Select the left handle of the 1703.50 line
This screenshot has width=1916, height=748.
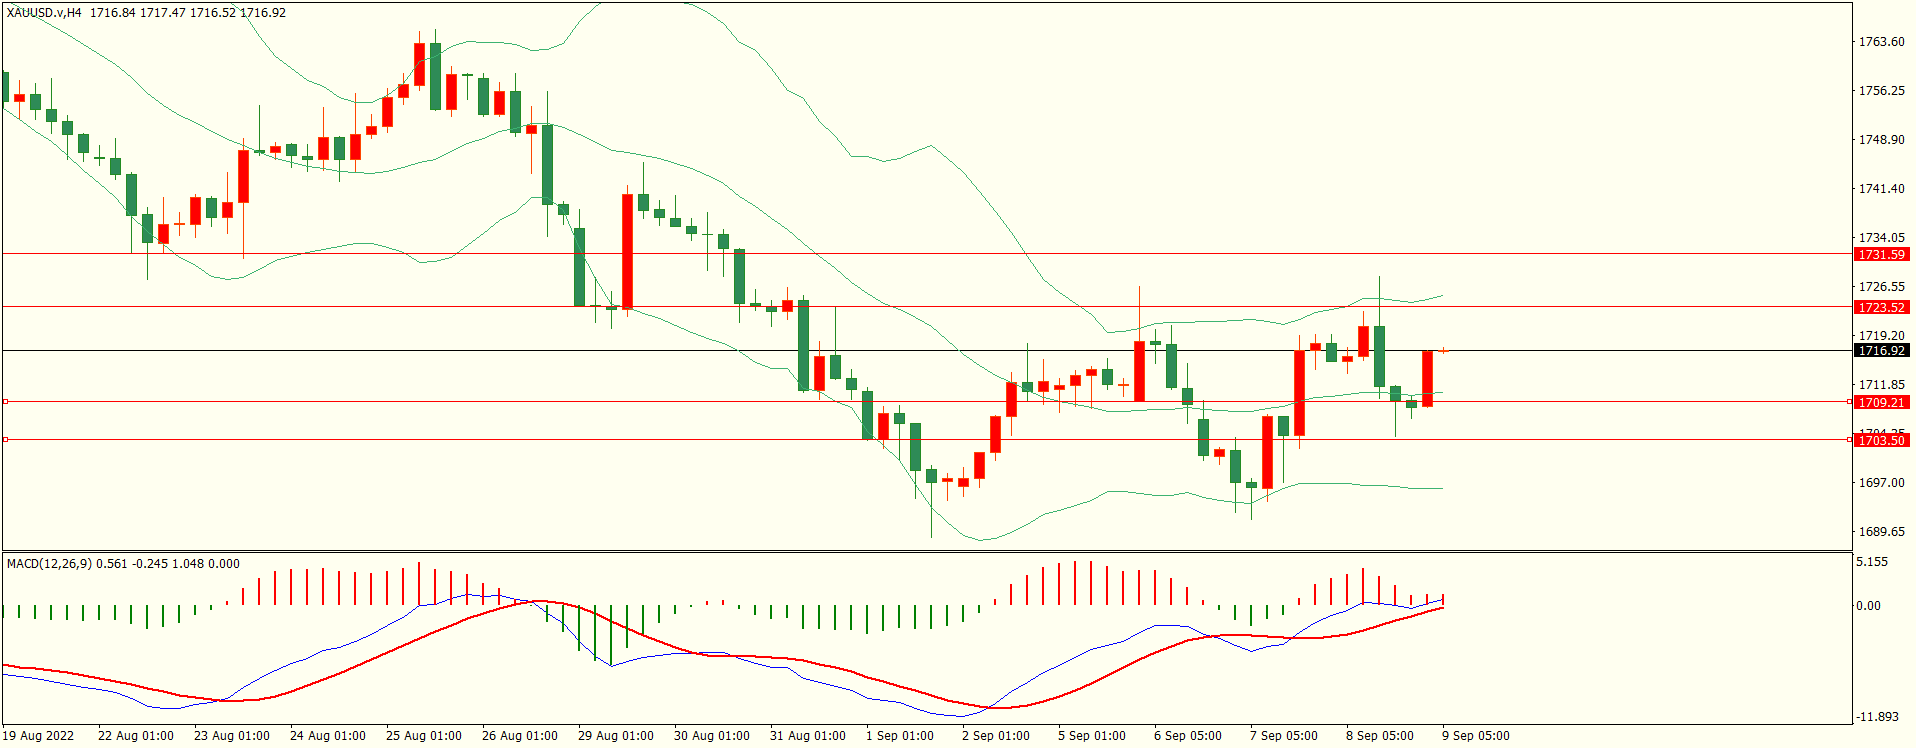click(5, 440)
